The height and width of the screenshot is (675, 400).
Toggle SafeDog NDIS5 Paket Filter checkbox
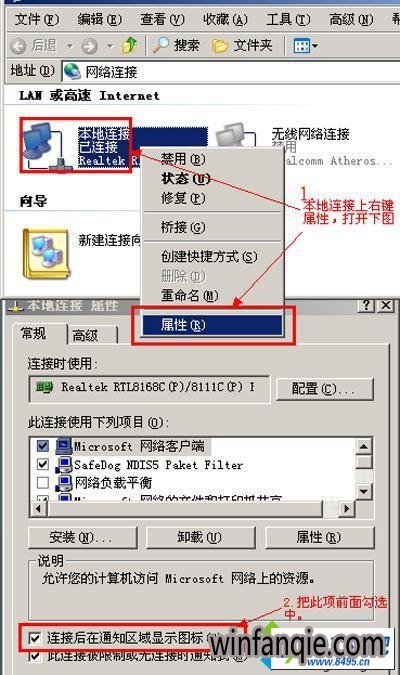click(x=43, y=464)
